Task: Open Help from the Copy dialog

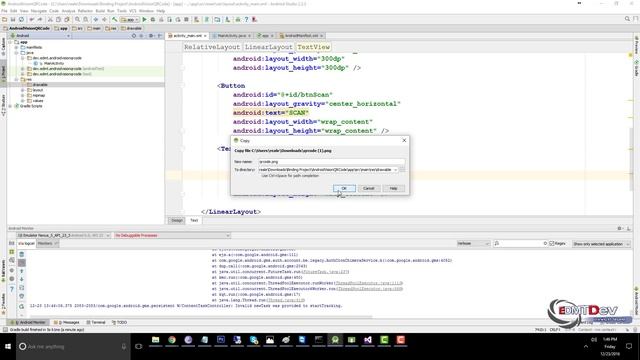Action: pyautogui.click(x=393, y=188)
